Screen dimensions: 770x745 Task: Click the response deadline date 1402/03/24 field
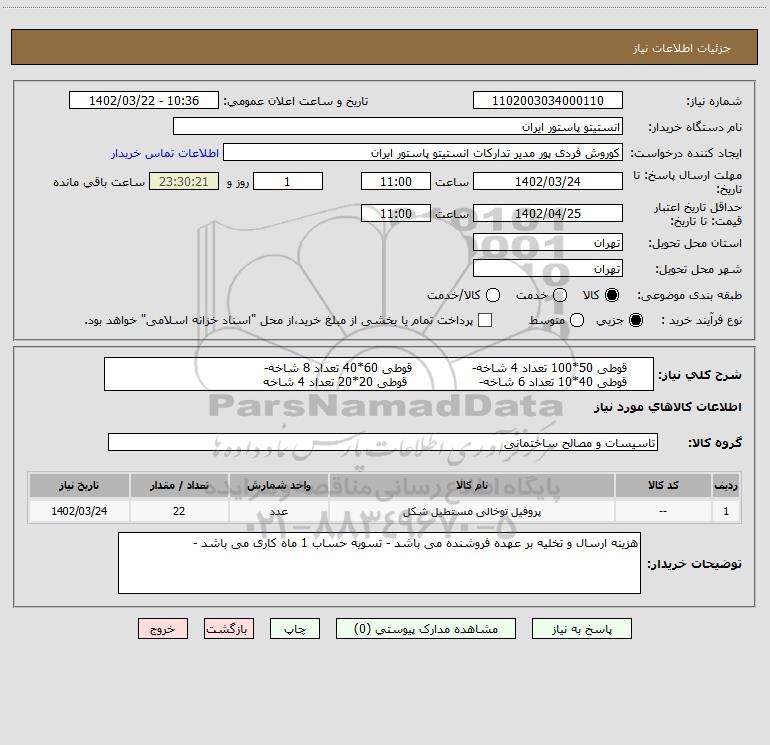548,181
